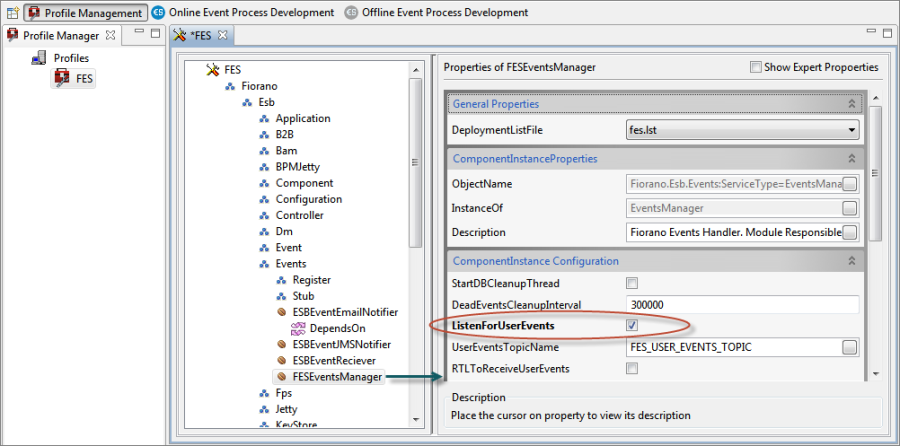Click the Description field's browse button
Viewport: 900px width, 446px height.
pos(850,232)
